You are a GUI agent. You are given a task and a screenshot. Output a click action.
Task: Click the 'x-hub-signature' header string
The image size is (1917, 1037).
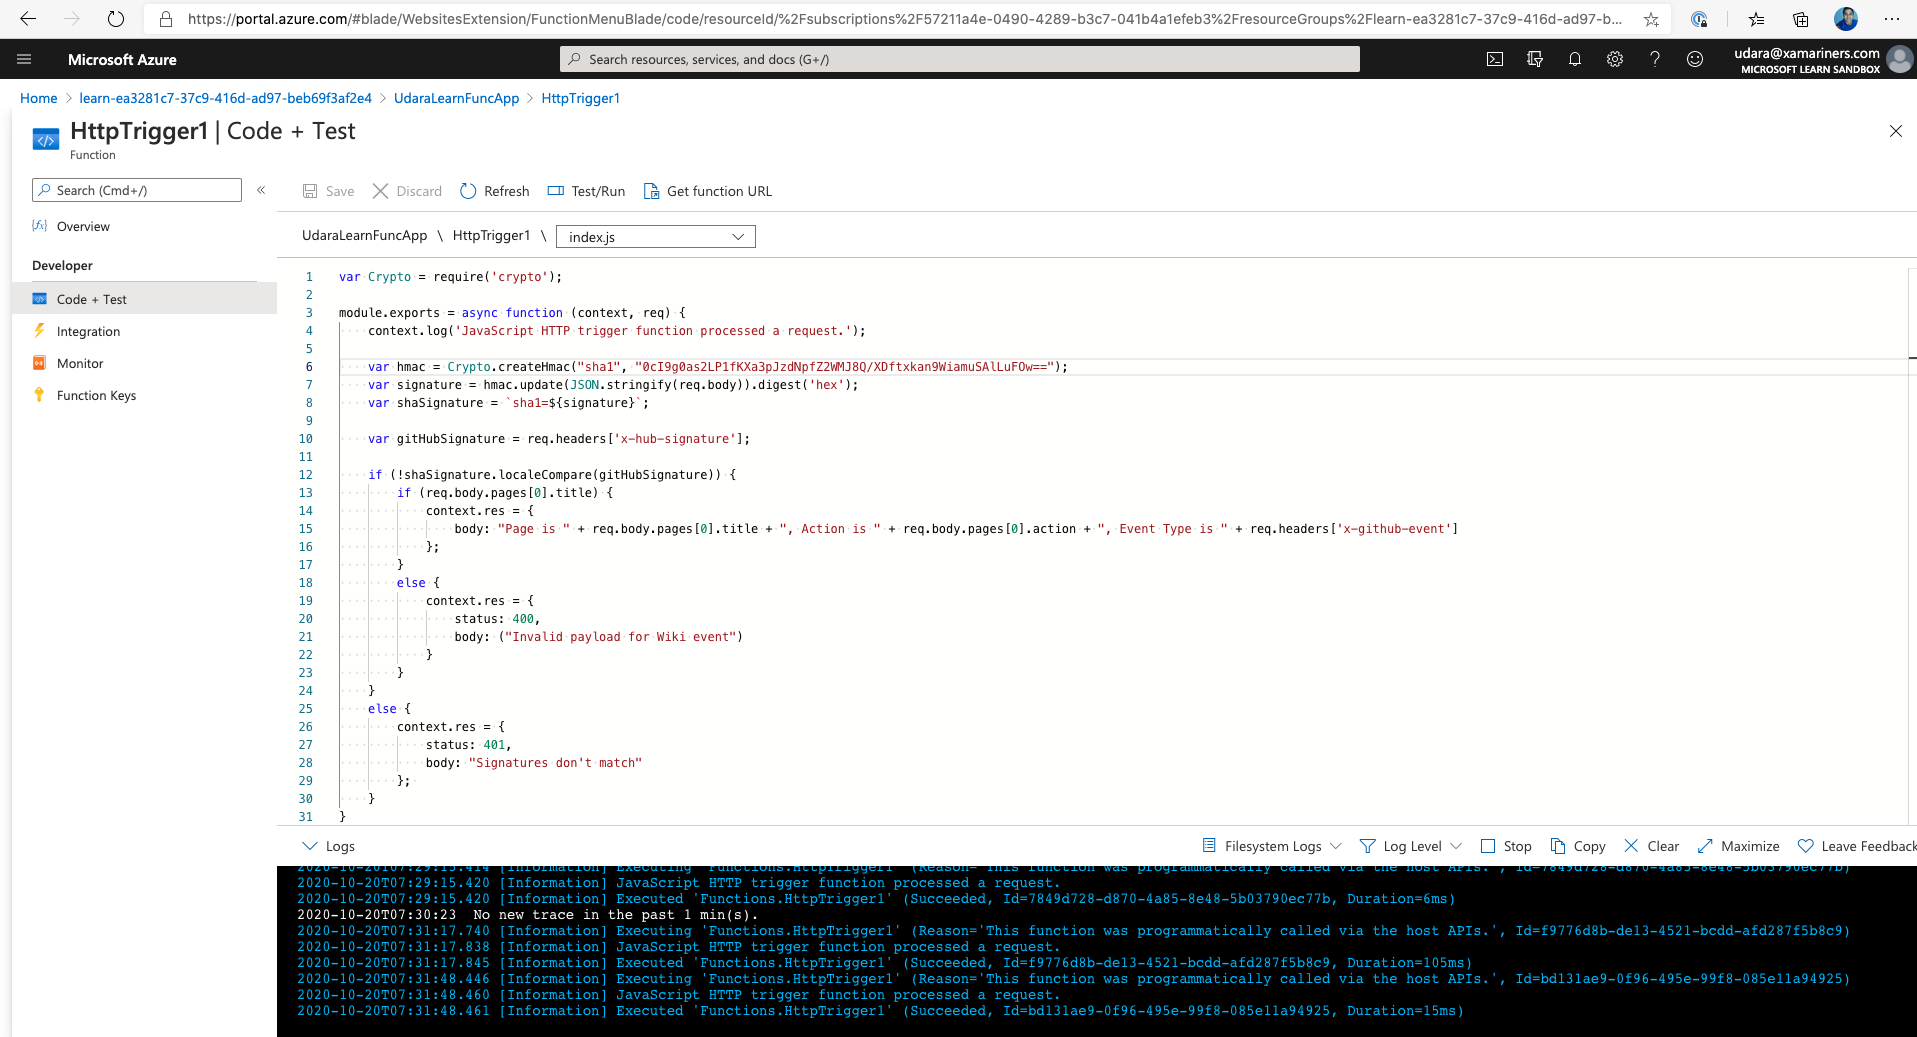(675, 439)
